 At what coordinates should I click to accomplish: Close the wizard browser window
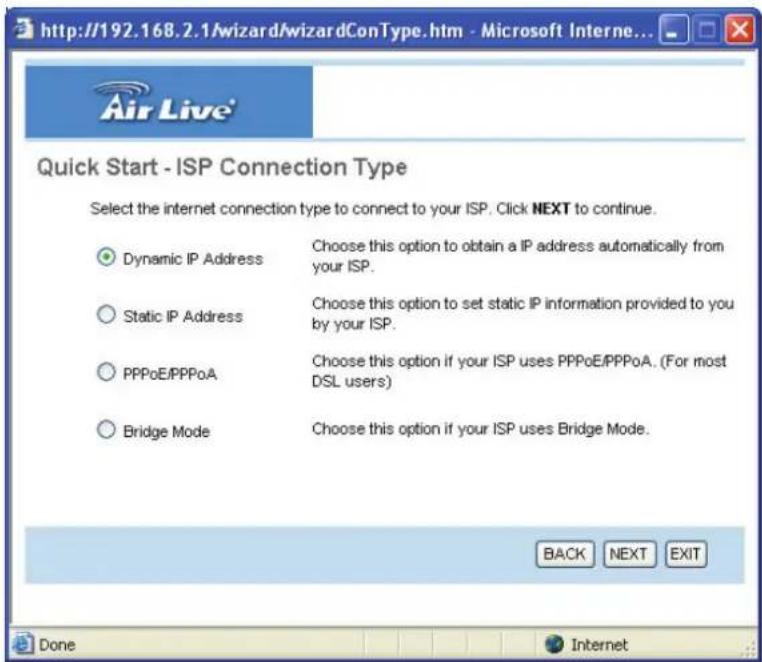pyautogui.click(x=740, y=30)
